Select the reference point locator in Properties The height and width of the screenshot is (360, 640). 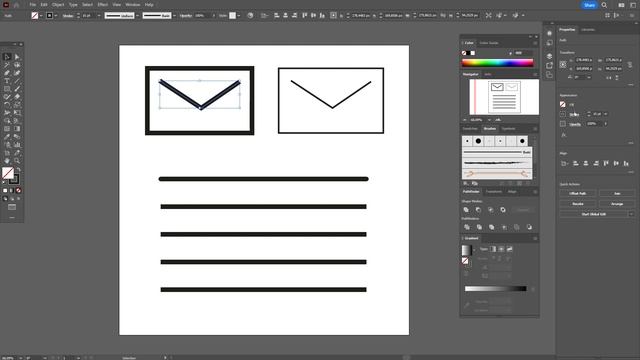click(x=563, y=64)
